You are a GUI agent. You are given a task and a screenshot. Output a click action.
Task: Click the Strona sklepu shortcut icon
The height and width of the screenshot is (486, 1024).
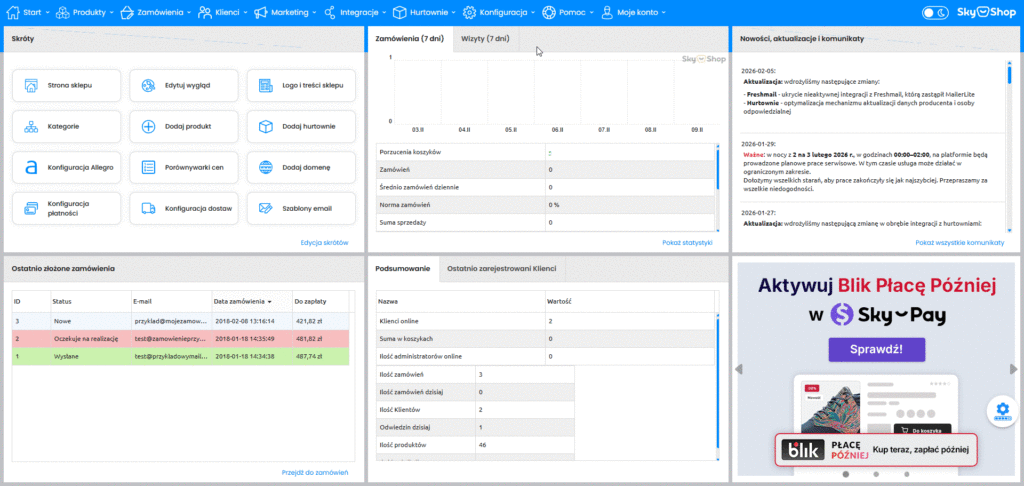tap(31, 86)
